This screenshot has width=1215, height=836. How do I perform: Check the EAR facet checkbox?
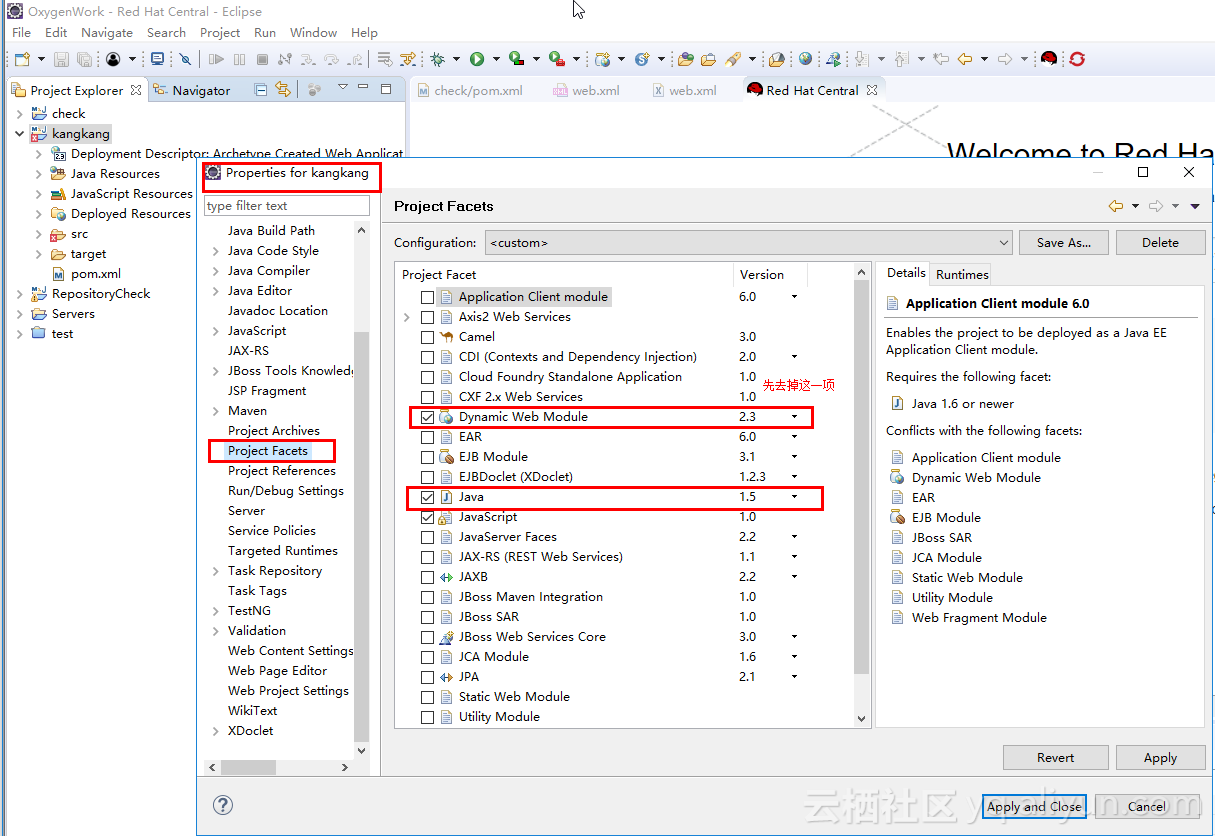click(x=428, y=437)
